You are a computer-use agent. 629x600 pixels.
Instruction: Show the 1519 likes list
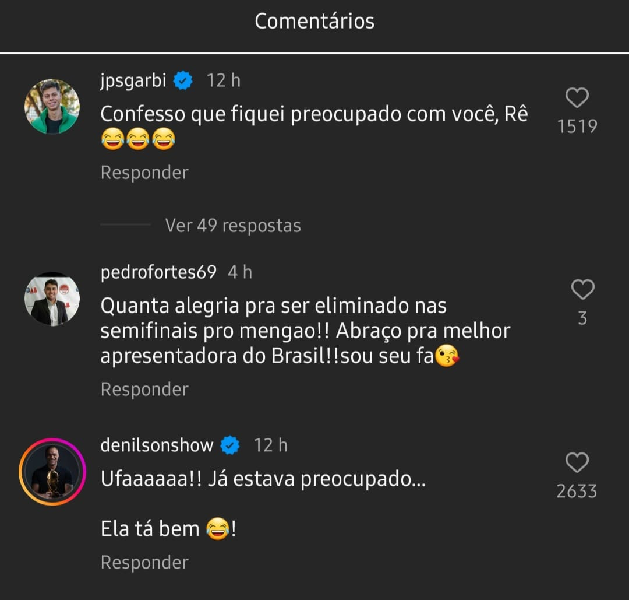(578, 126)
